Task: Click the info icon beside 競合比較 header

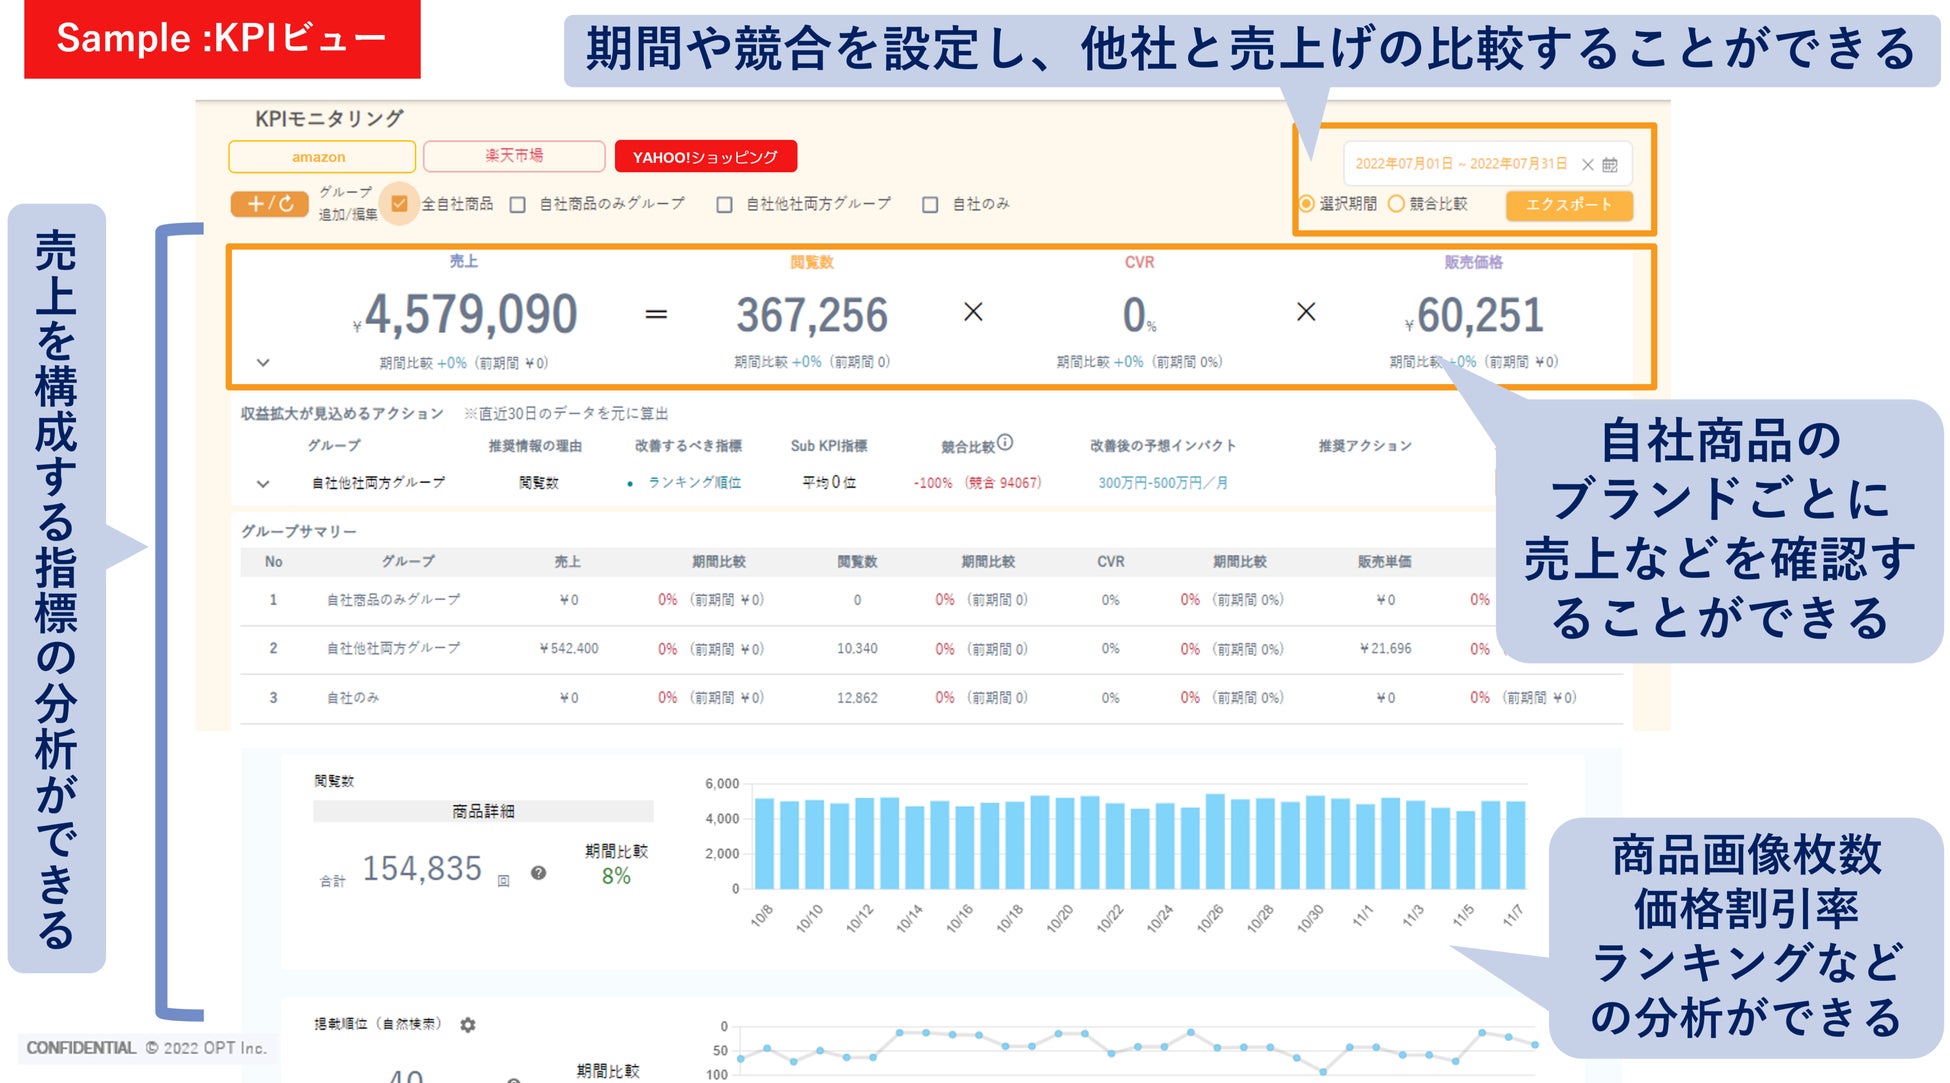Action: [1005, 442]
